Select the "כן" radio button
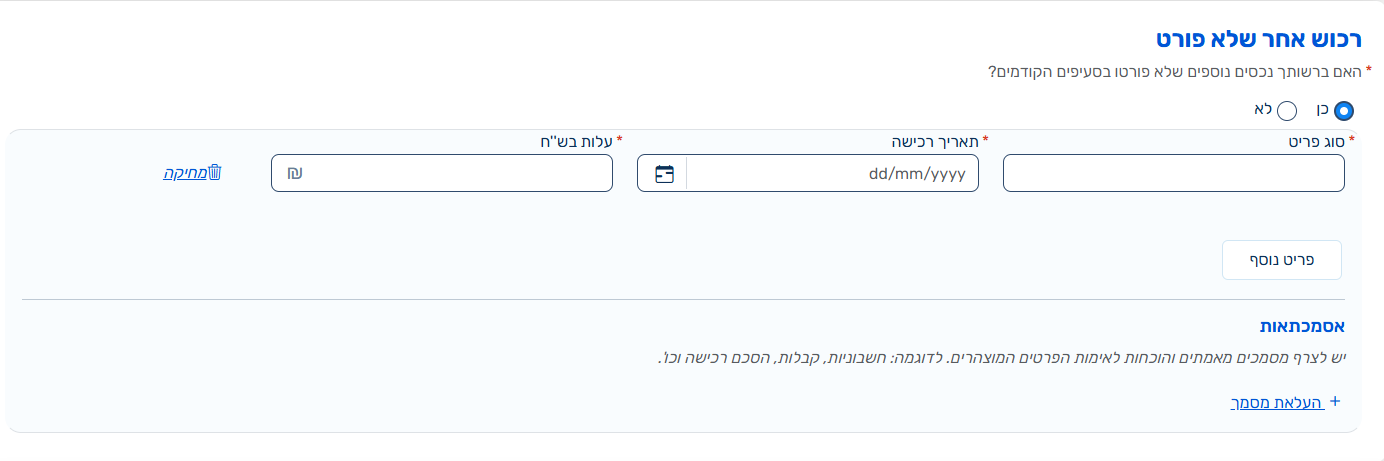Screen dimensions: 1384x461 [1344, 111]
